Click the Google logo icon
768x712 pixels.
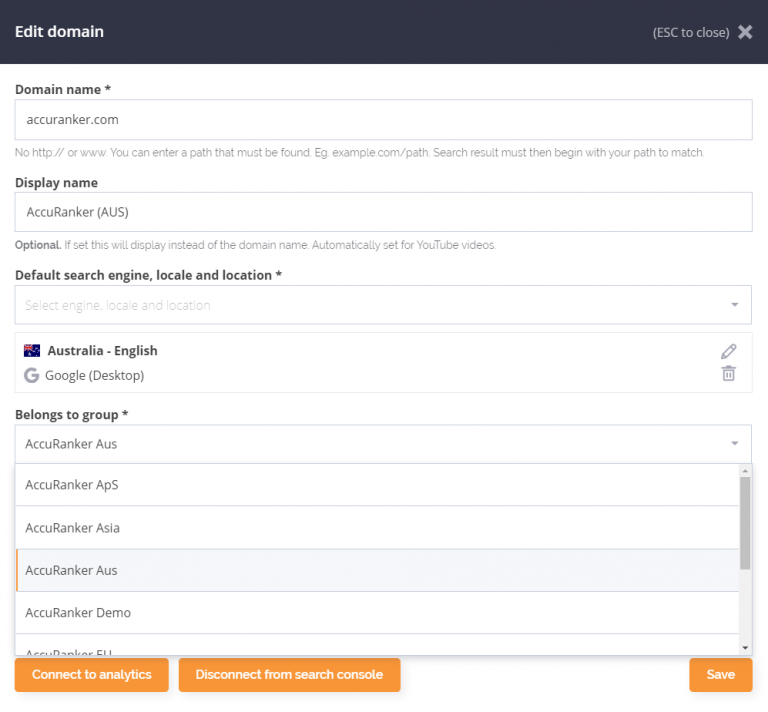coord(32,376)
